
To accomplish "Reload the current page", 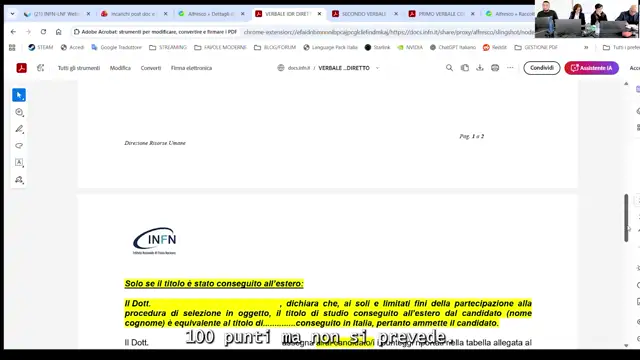I will pos(43,31).
